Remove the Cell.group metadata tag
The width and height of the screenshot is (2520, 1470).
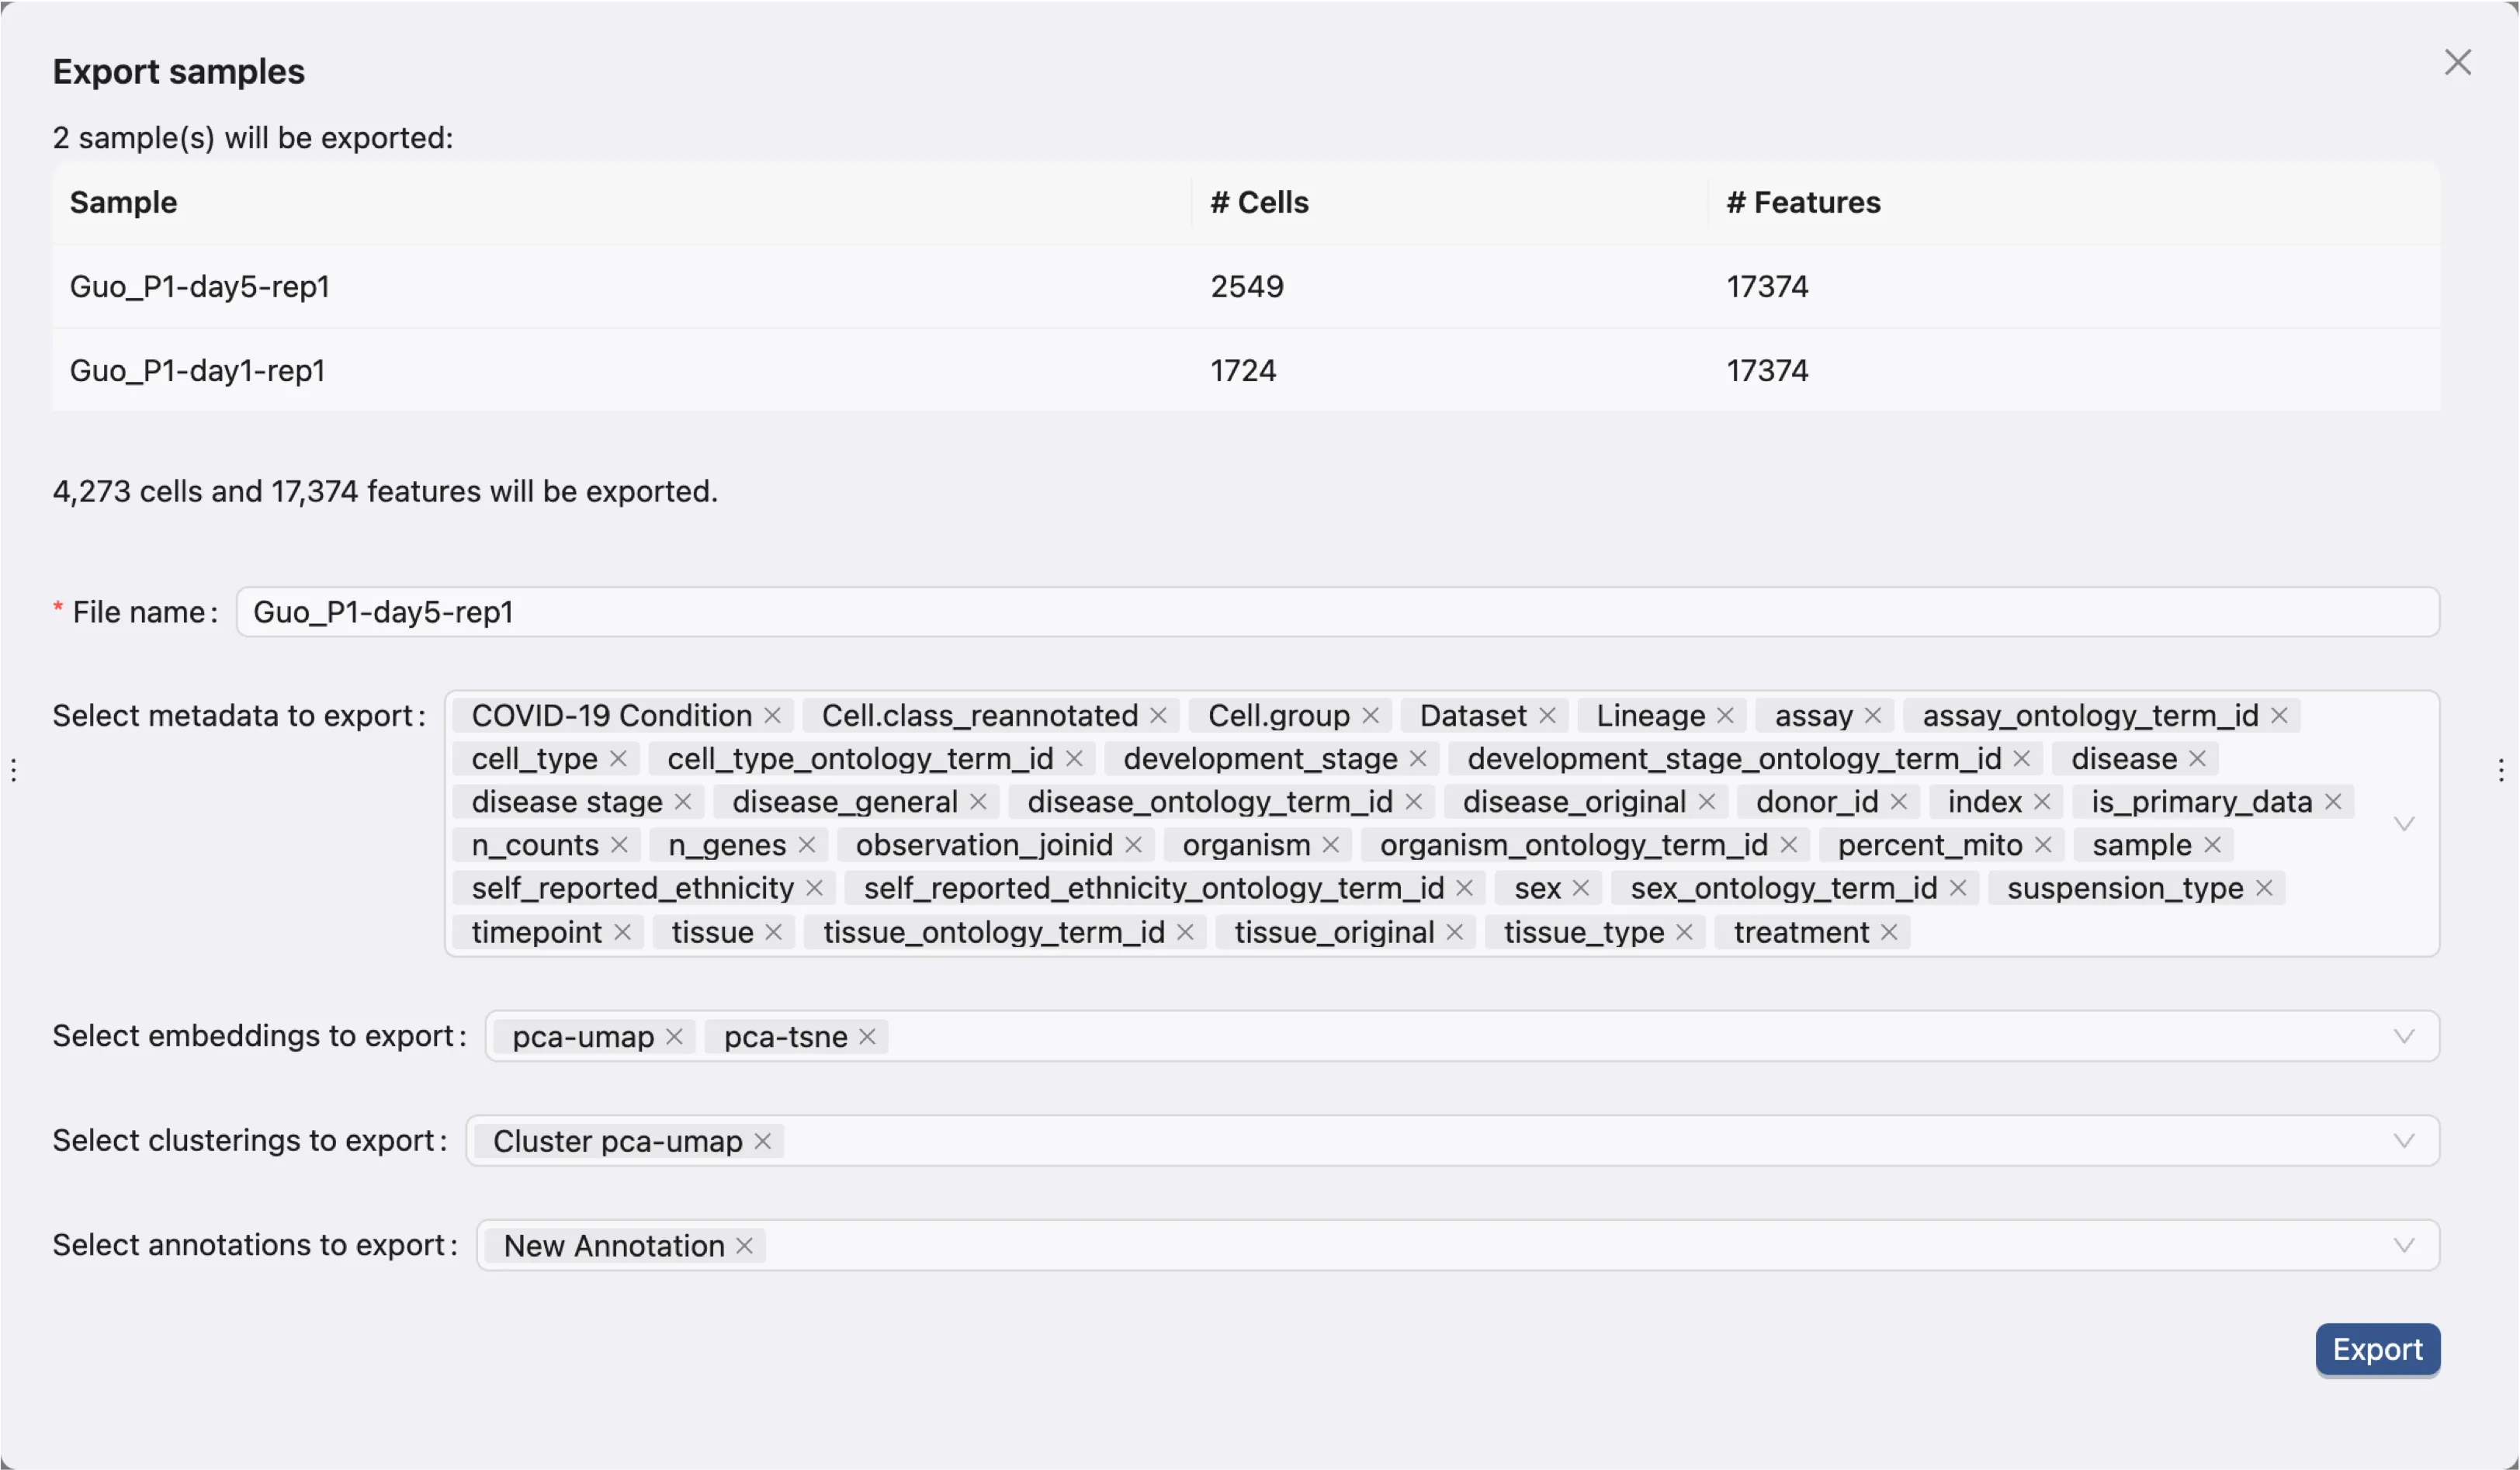[1370, 716]
